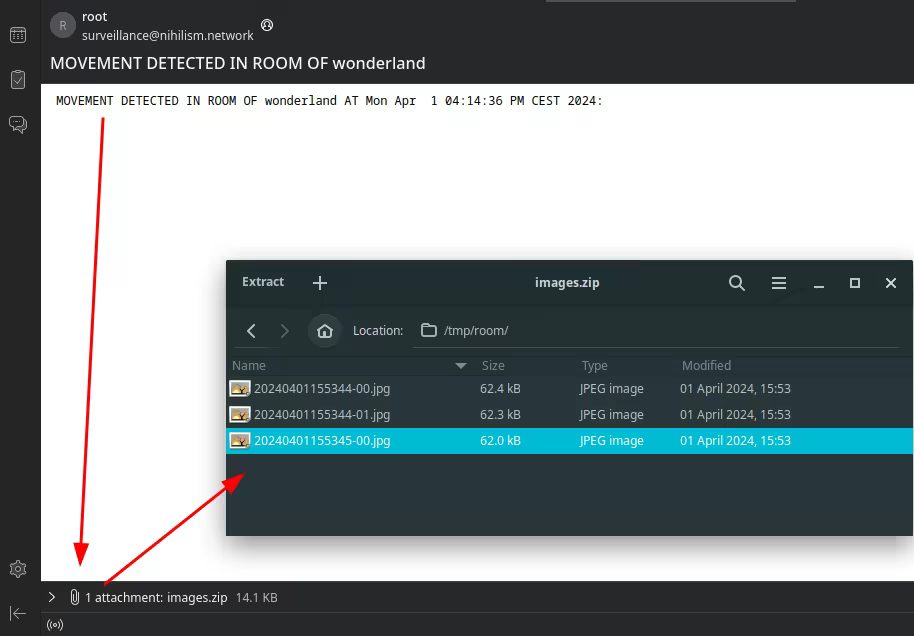Open the images.zip attachment link
Image resolution: width=914 pixels, height=636 pixels.
[x=156, y=597]
